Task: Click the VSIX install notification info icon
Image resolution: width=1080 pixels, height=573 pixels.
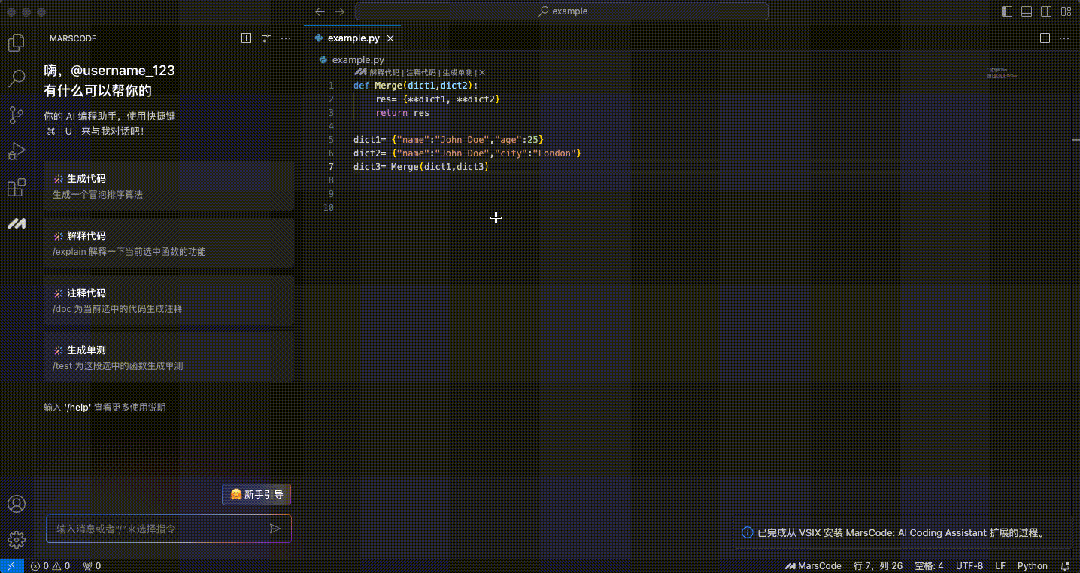Action: point(747,532)
